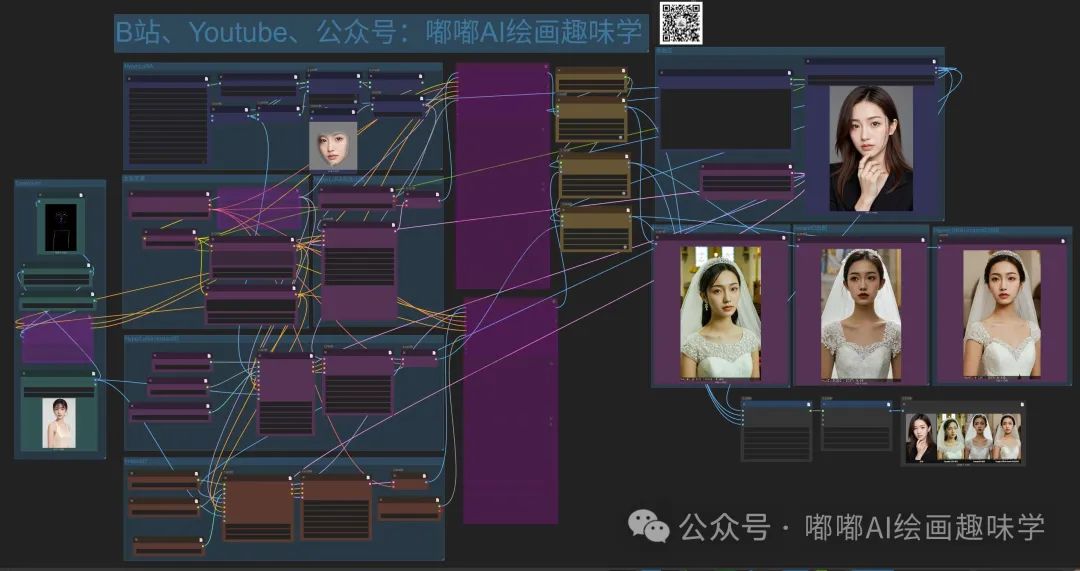This screenshot has width=1080, height=571.
Task: Select the black pose skeleton preview image
Action: click(61, 227)
